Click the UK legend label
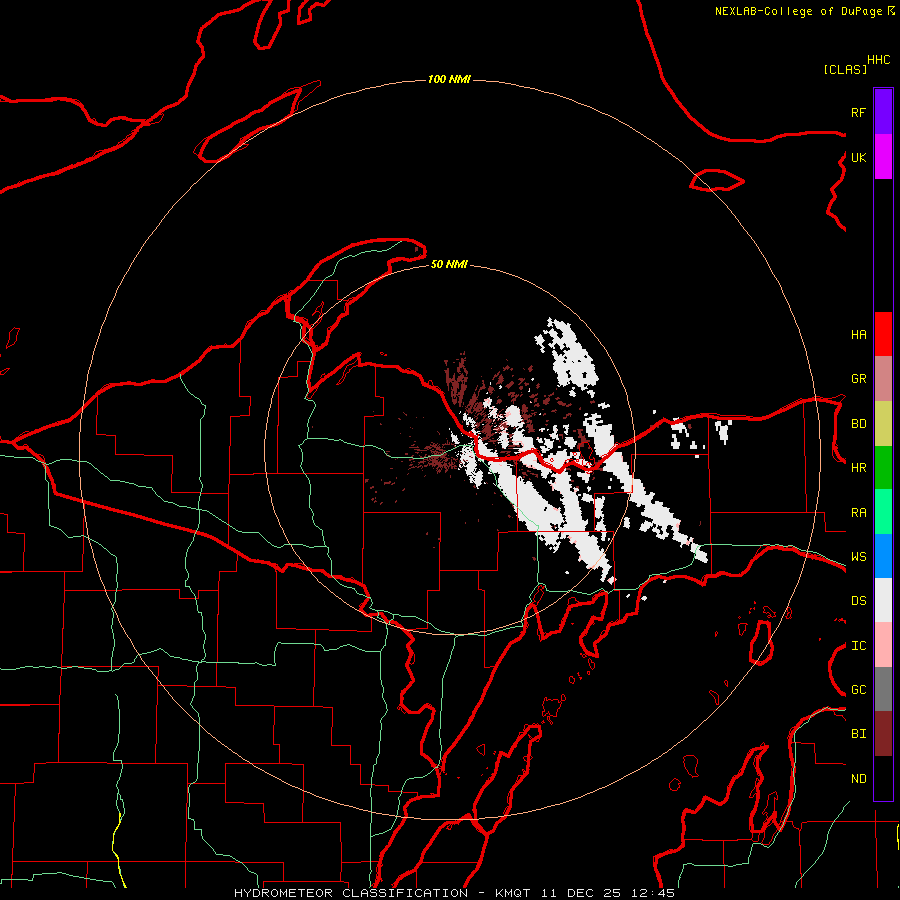The image size is (900, 900). pos(858,157)
